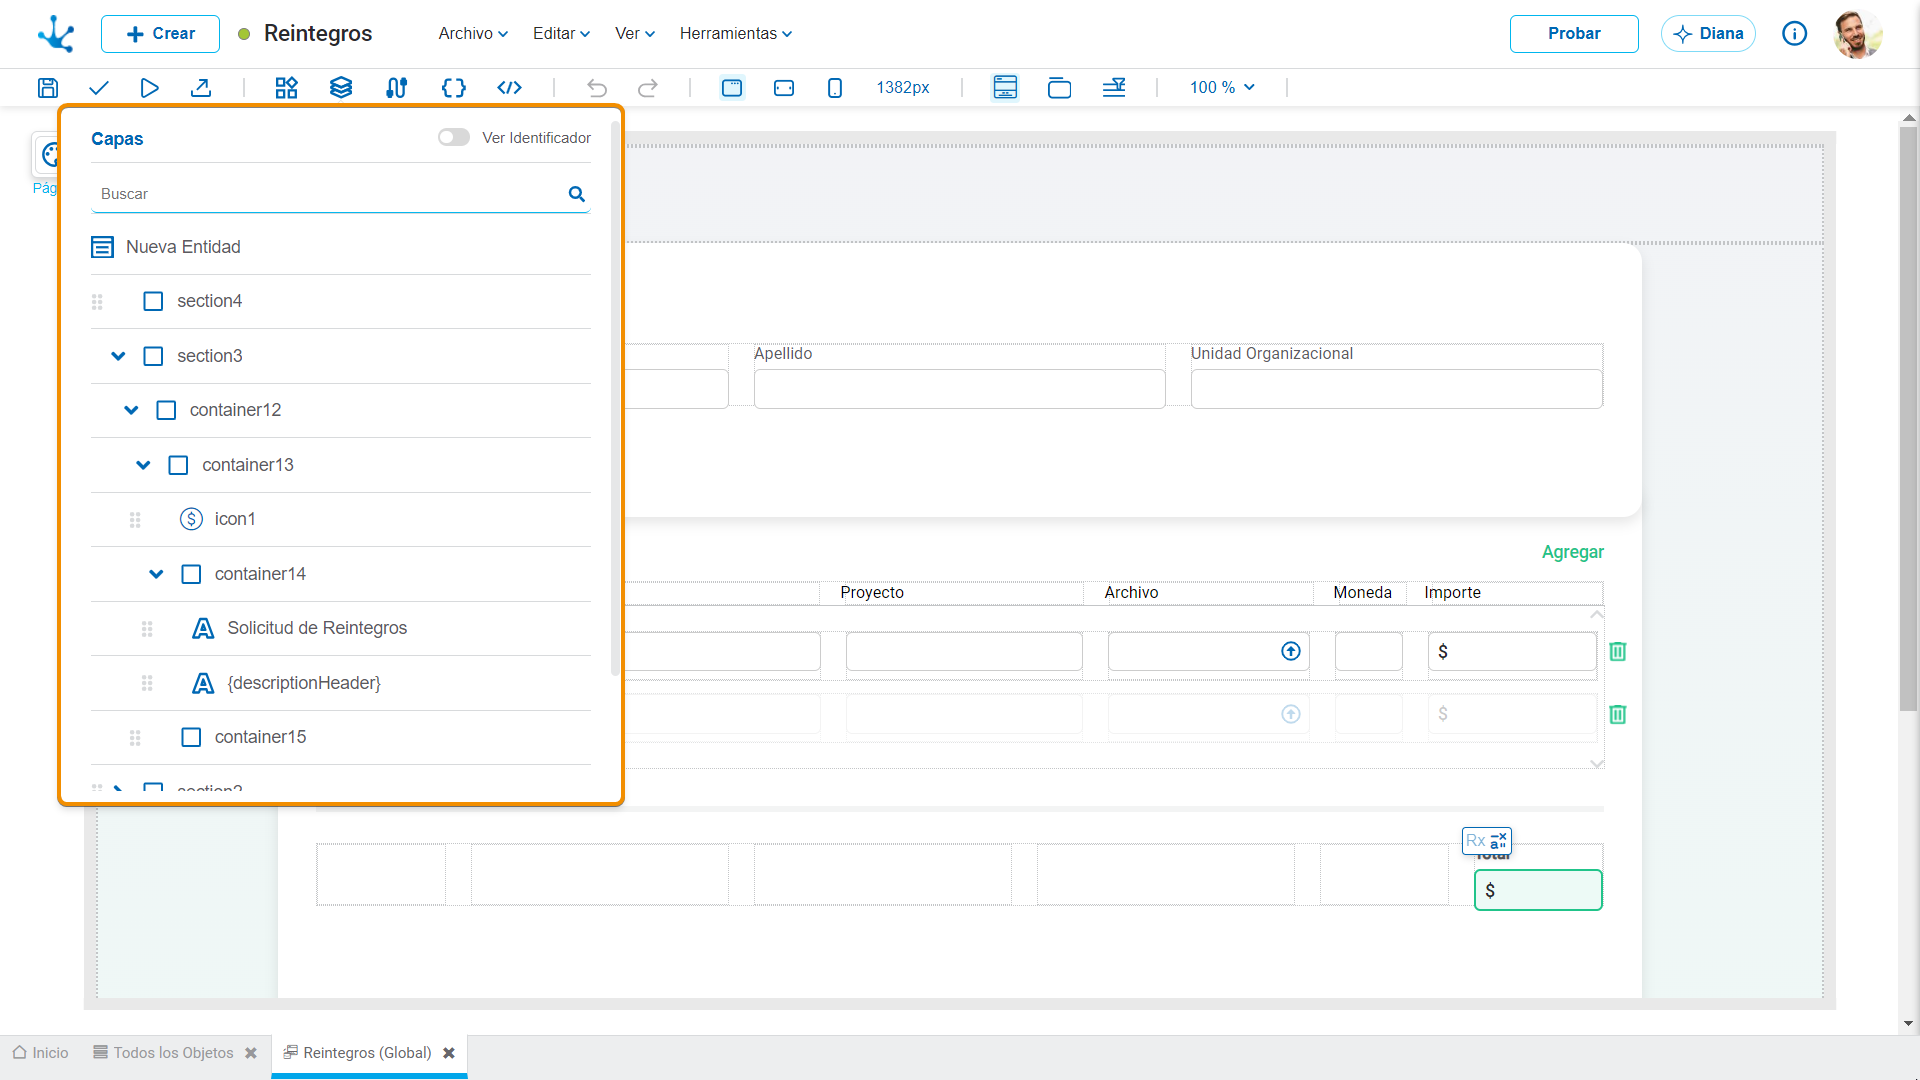Select the mobile phone viewport icon
Viewport: 1920px width, 1080px height.
[x=835, y=88]
